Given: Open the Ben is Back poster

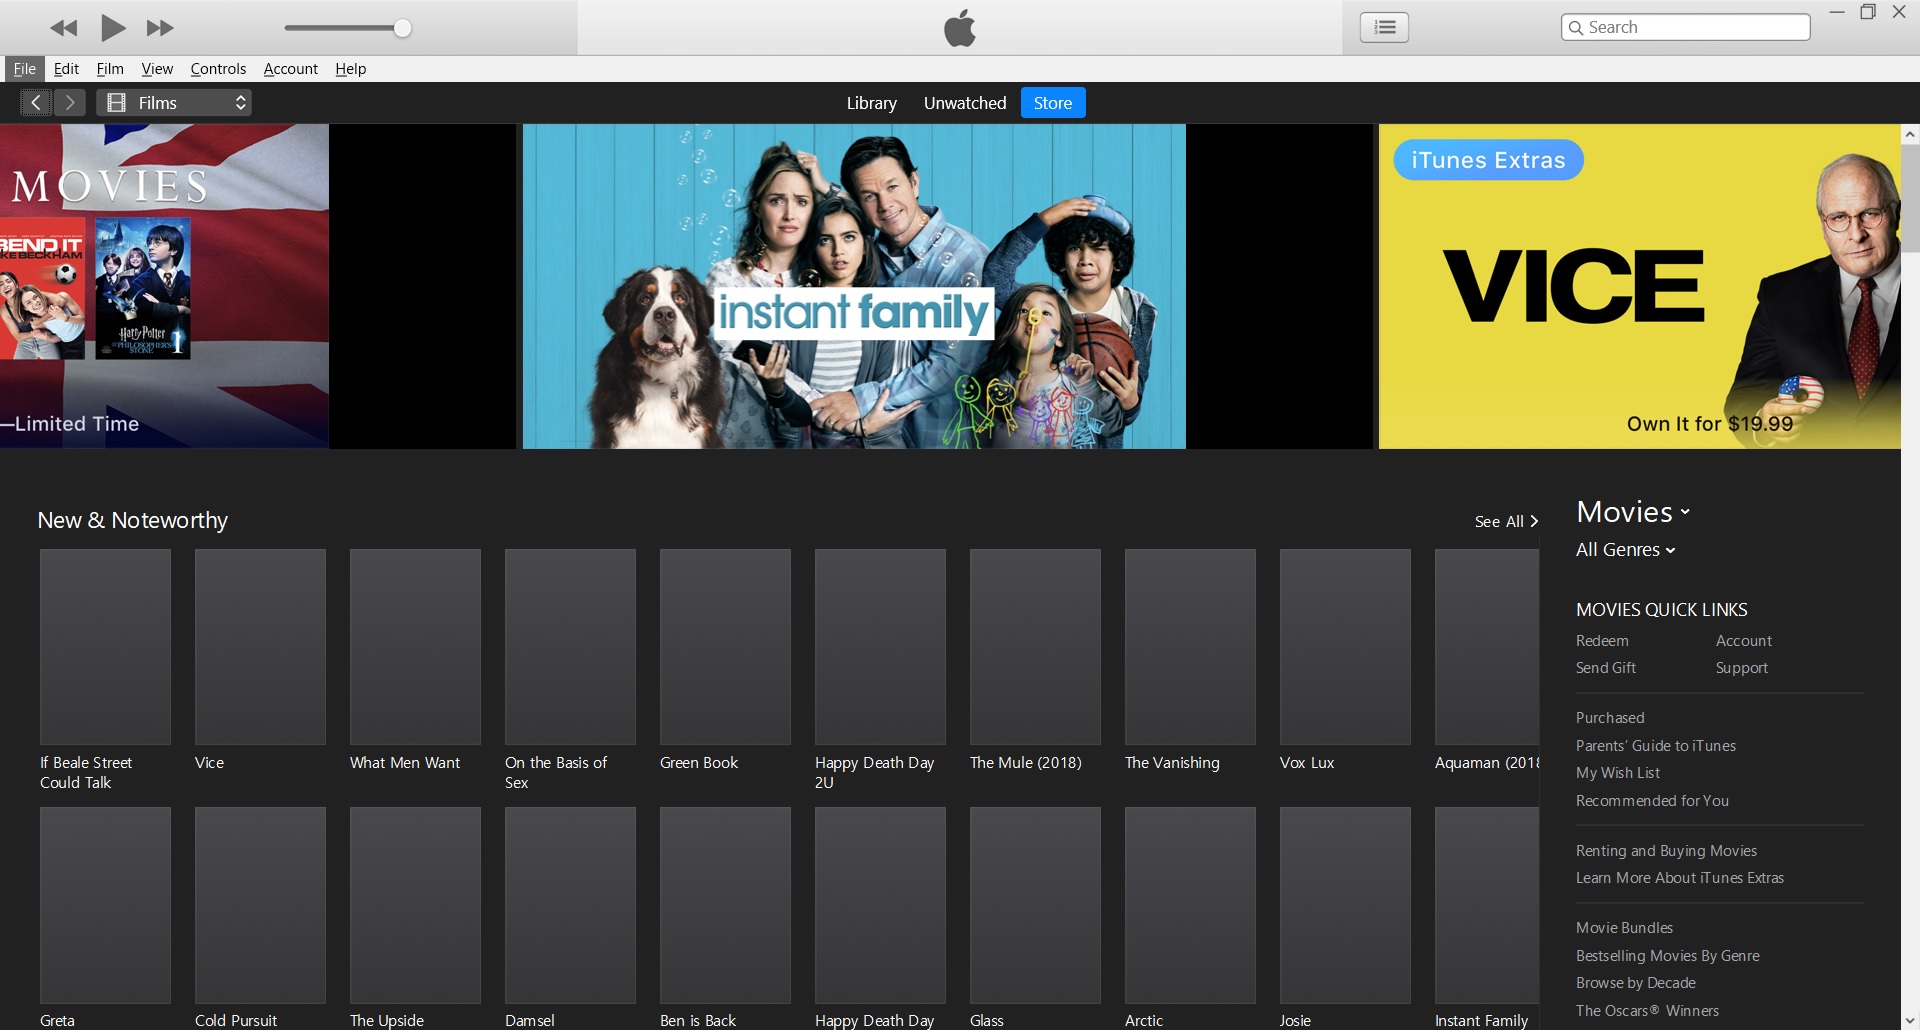Looking at the screenshot, I should pyautogui.click(x=725, y=905).
